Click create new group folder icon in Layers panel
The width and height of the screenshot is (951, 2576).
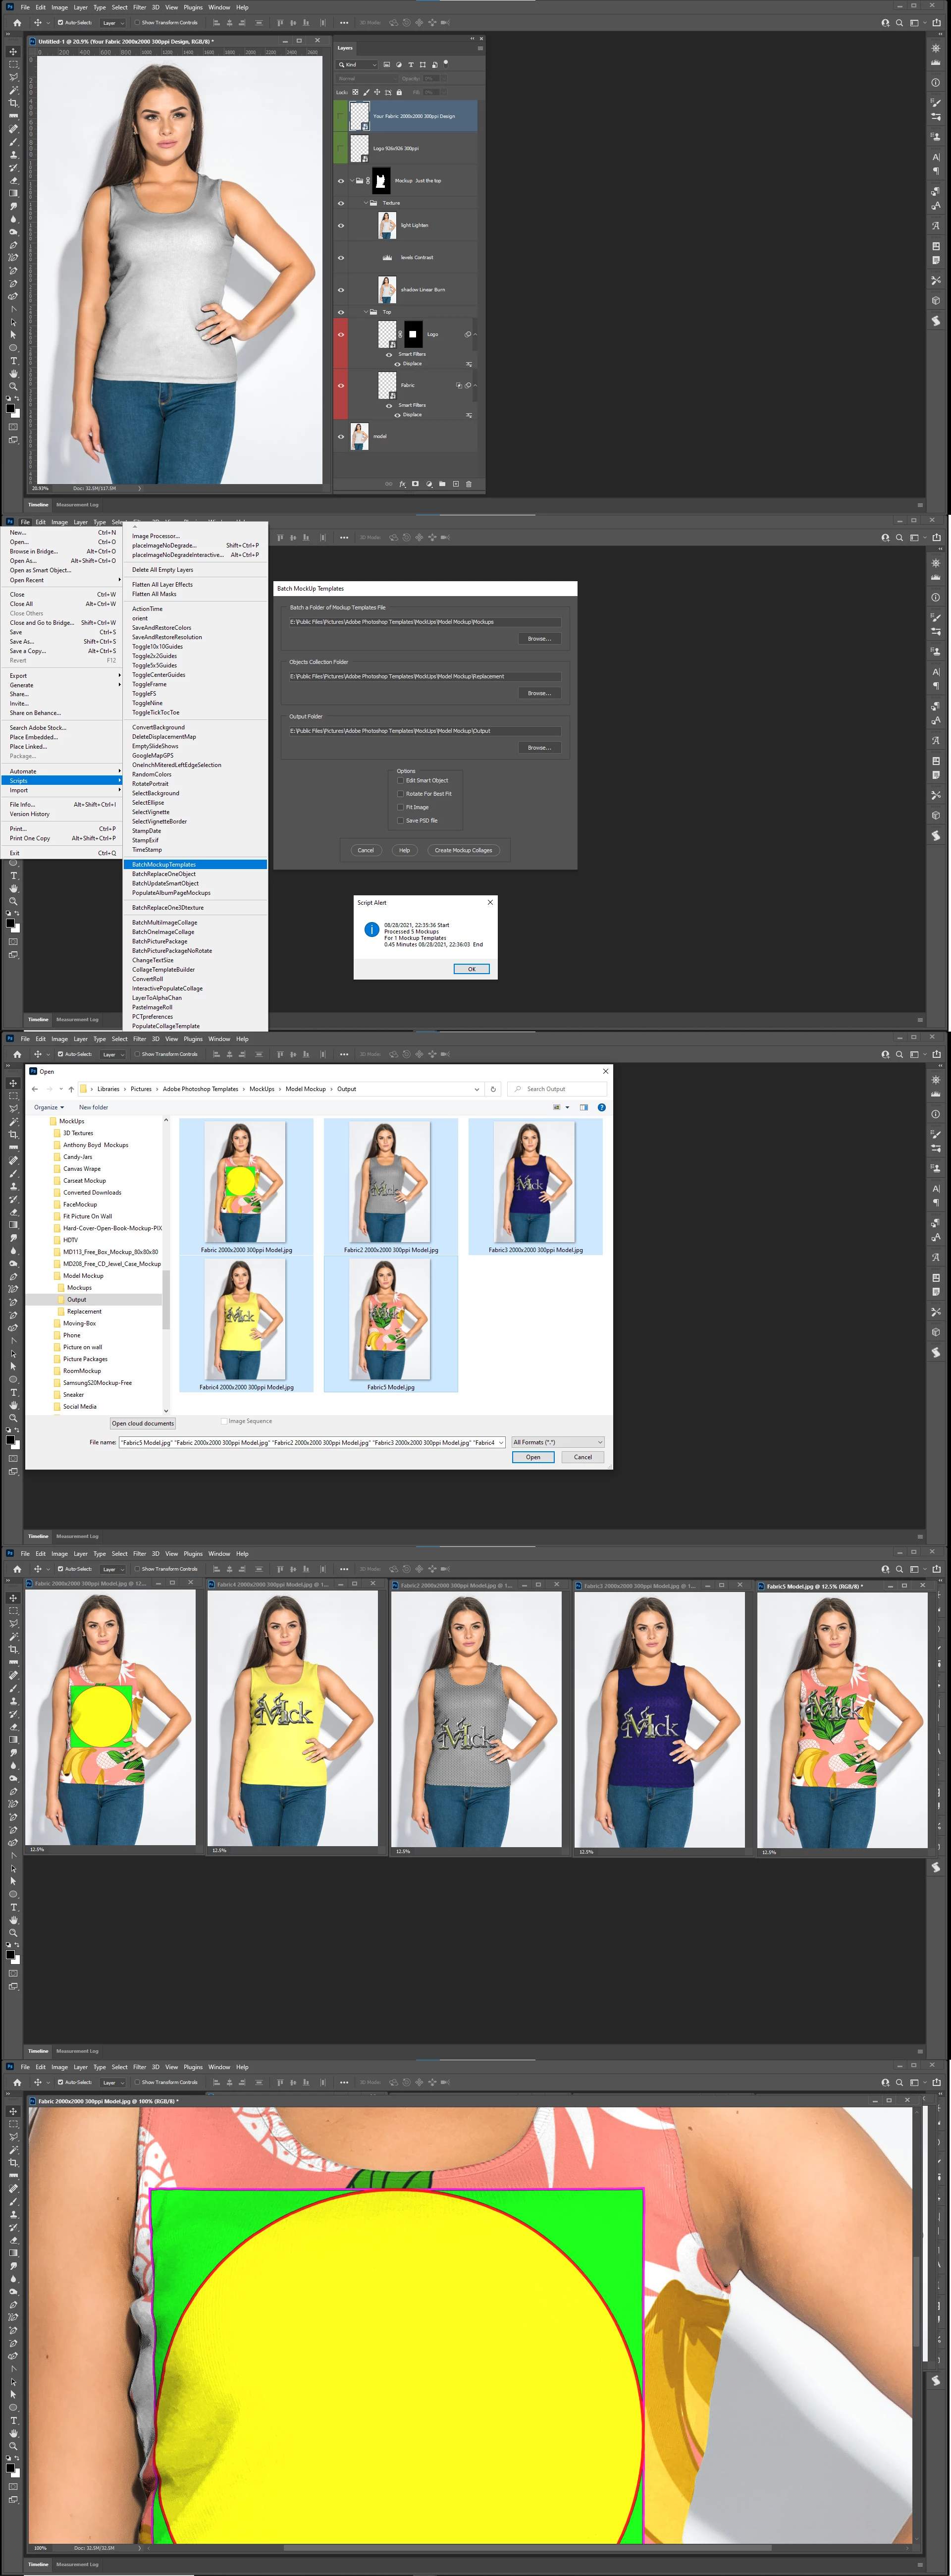pyautogui.click(x=442, y=484)
